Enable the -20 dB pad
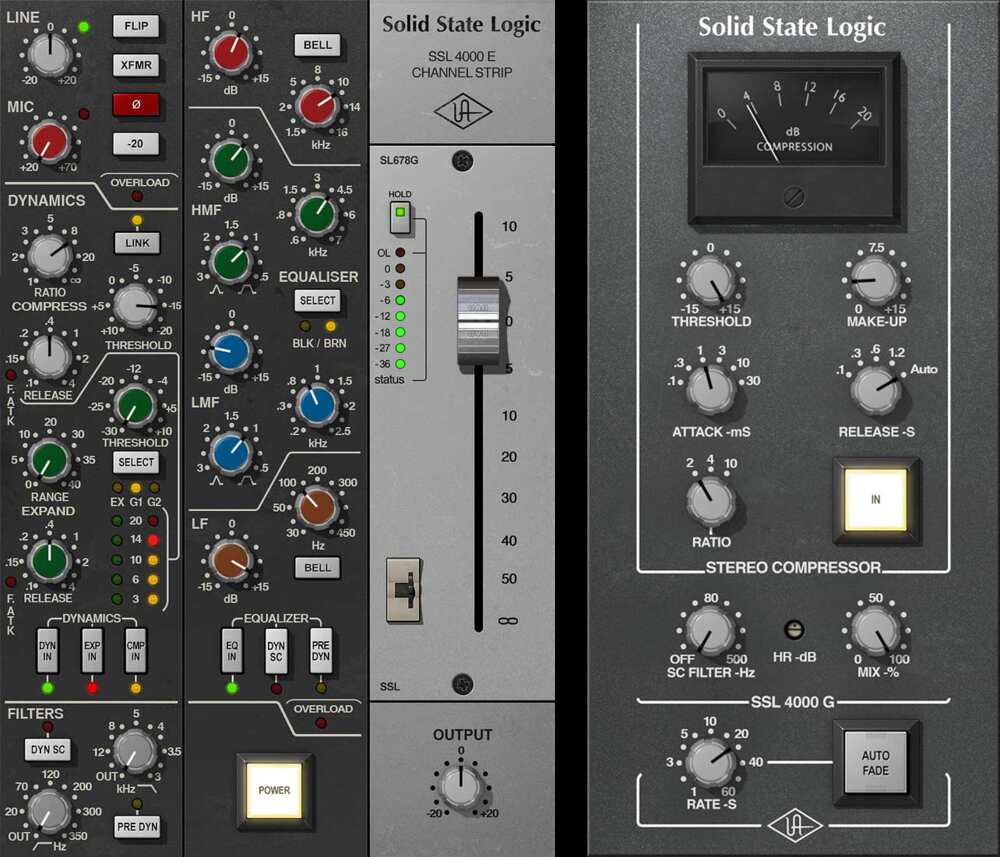Viewport: 1000px width, 857px height. click(x=137, y=144)
